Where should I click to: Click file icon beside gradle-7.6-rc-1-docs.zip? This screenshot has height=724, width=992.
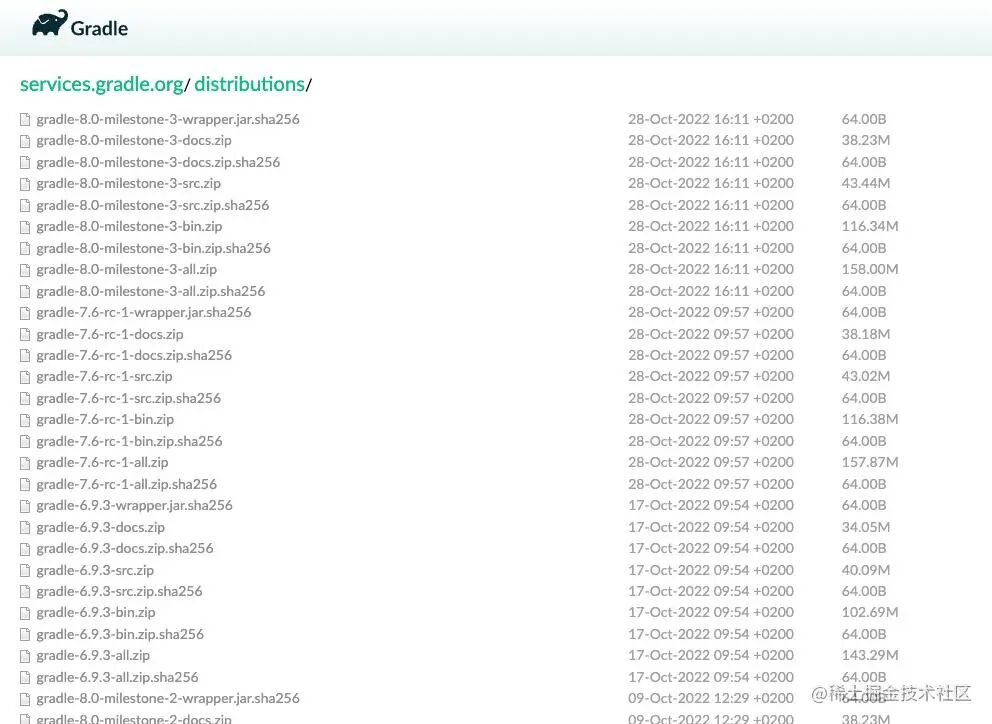coord(25,335)
